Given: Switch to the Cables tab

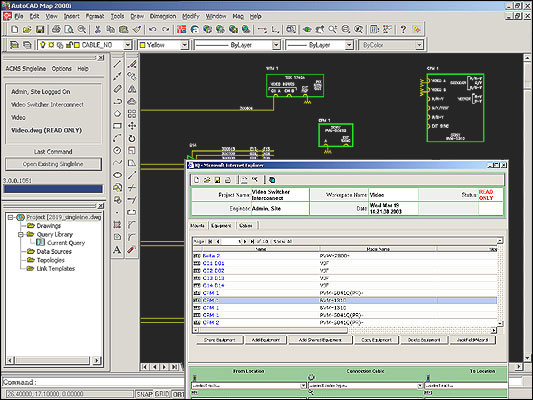Looking at the screenshot, I should pos(246,226).
